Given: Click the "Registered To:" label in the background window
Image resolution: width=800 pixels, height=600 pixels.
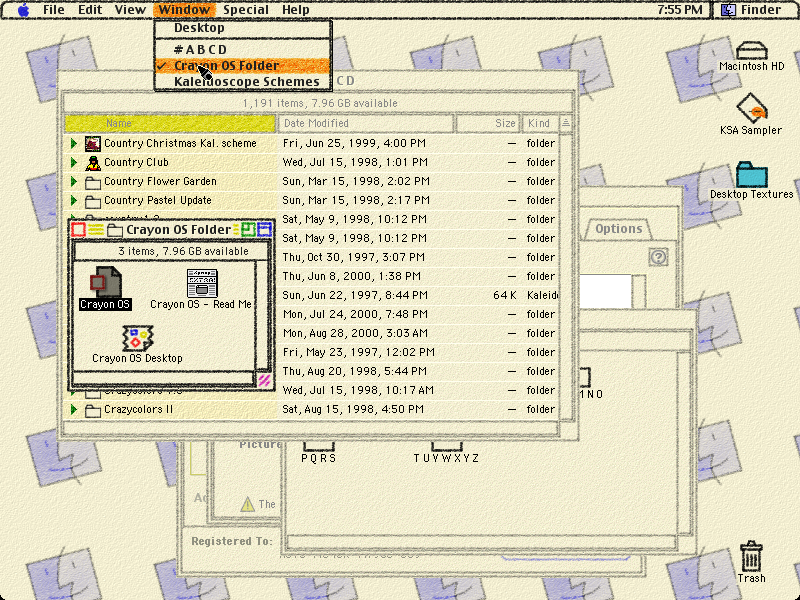Looking at the screenshot, I should click(x=232, y=541).
